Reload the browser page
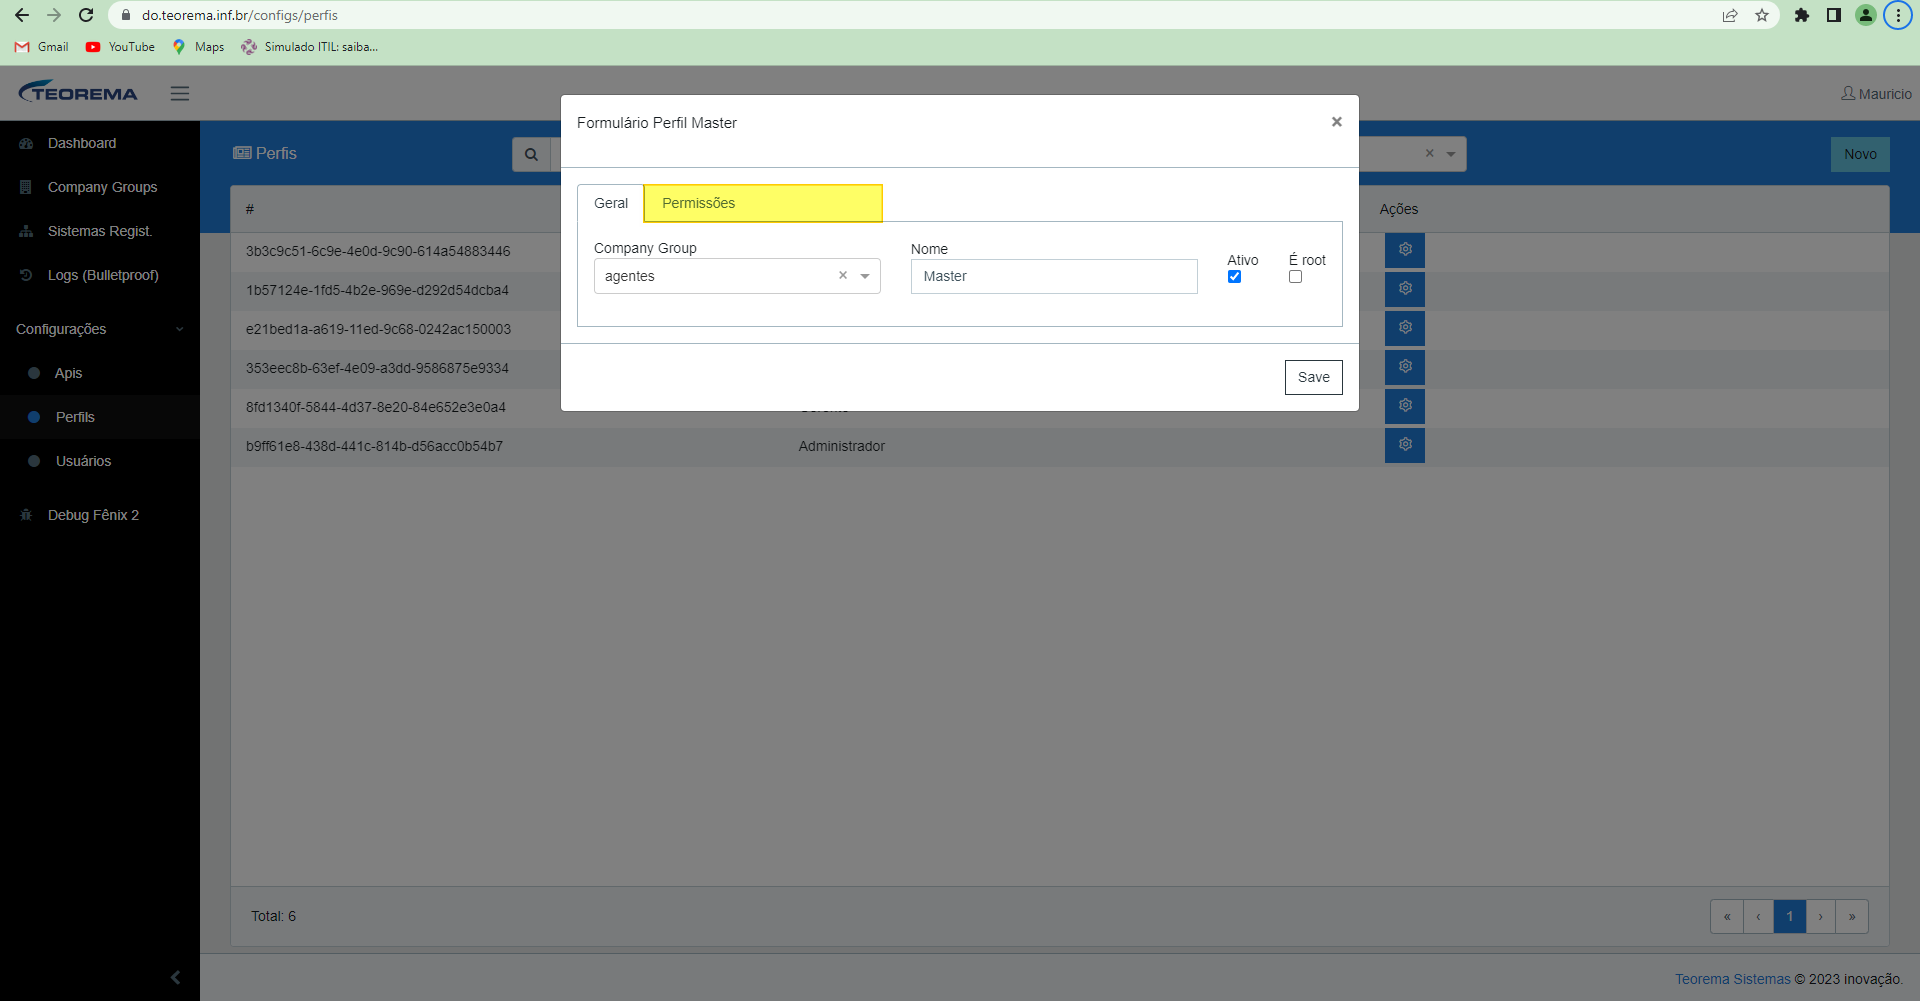 pos(86,15)
